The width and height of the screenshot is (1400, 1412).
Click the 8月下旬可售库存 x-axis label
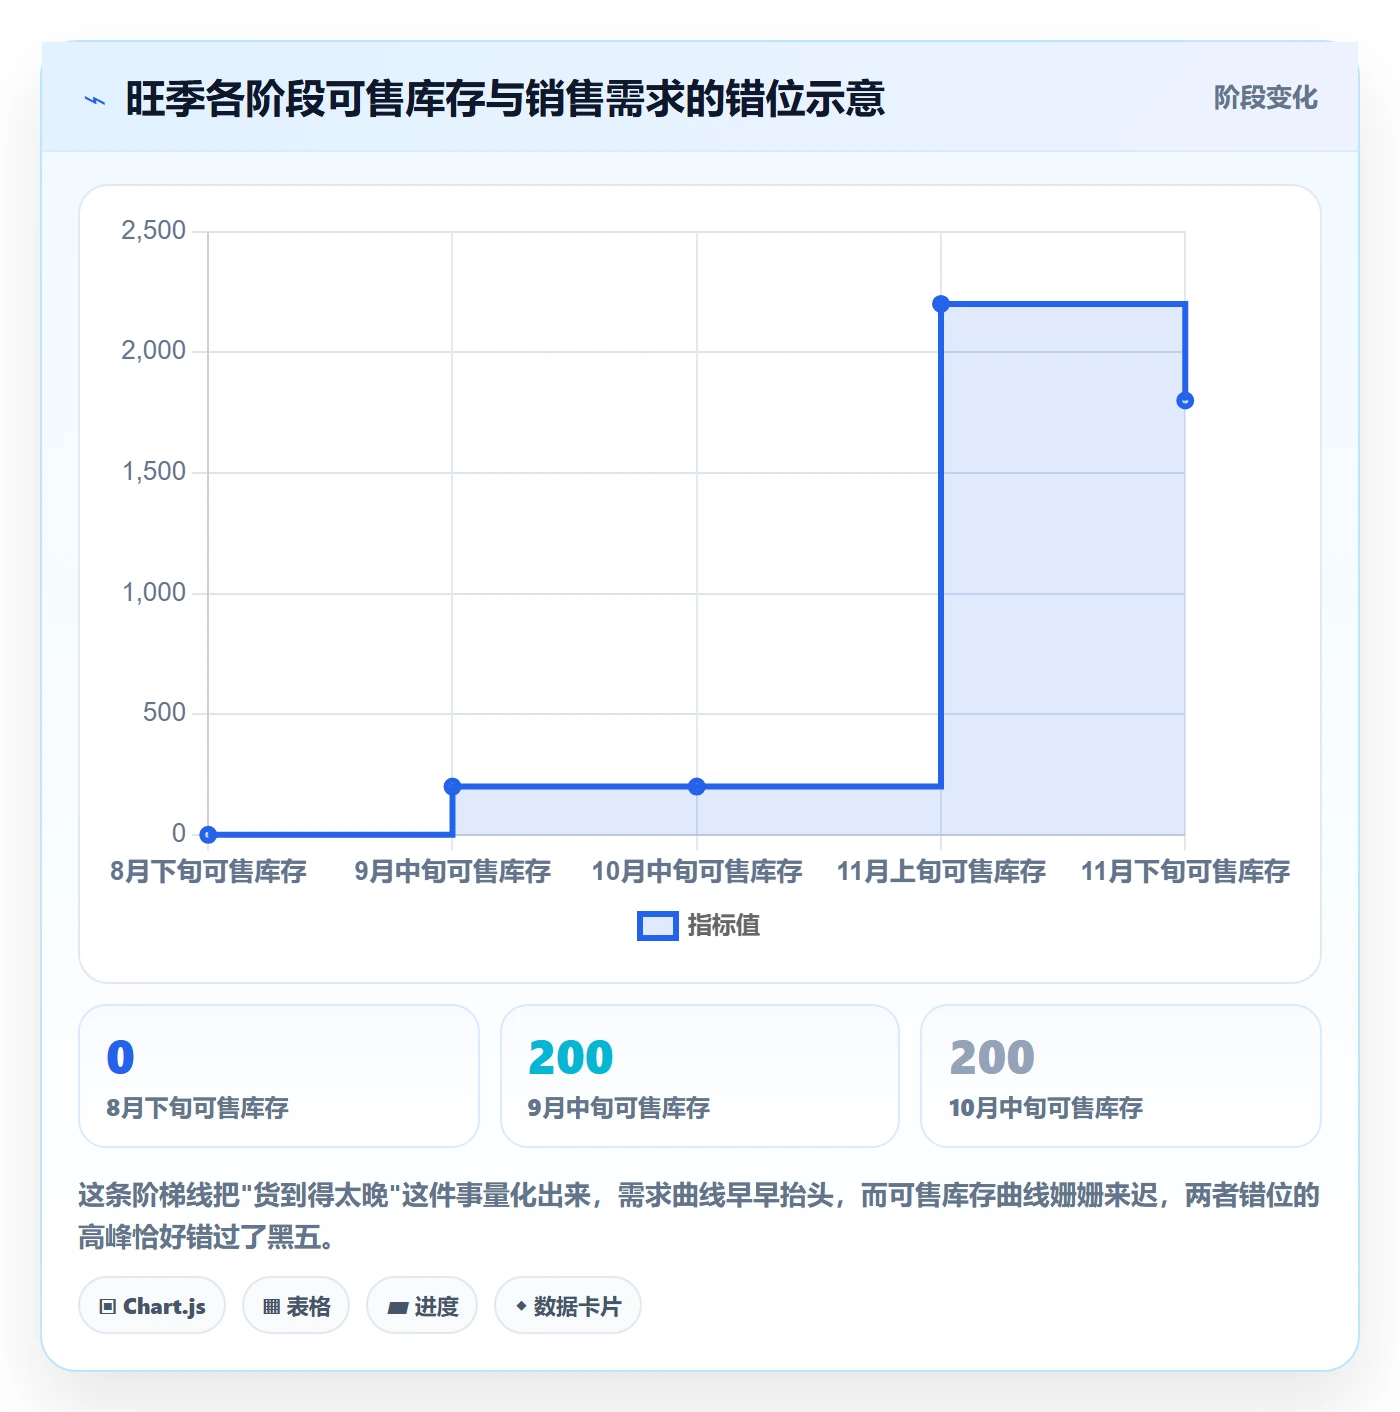(208, 871)
